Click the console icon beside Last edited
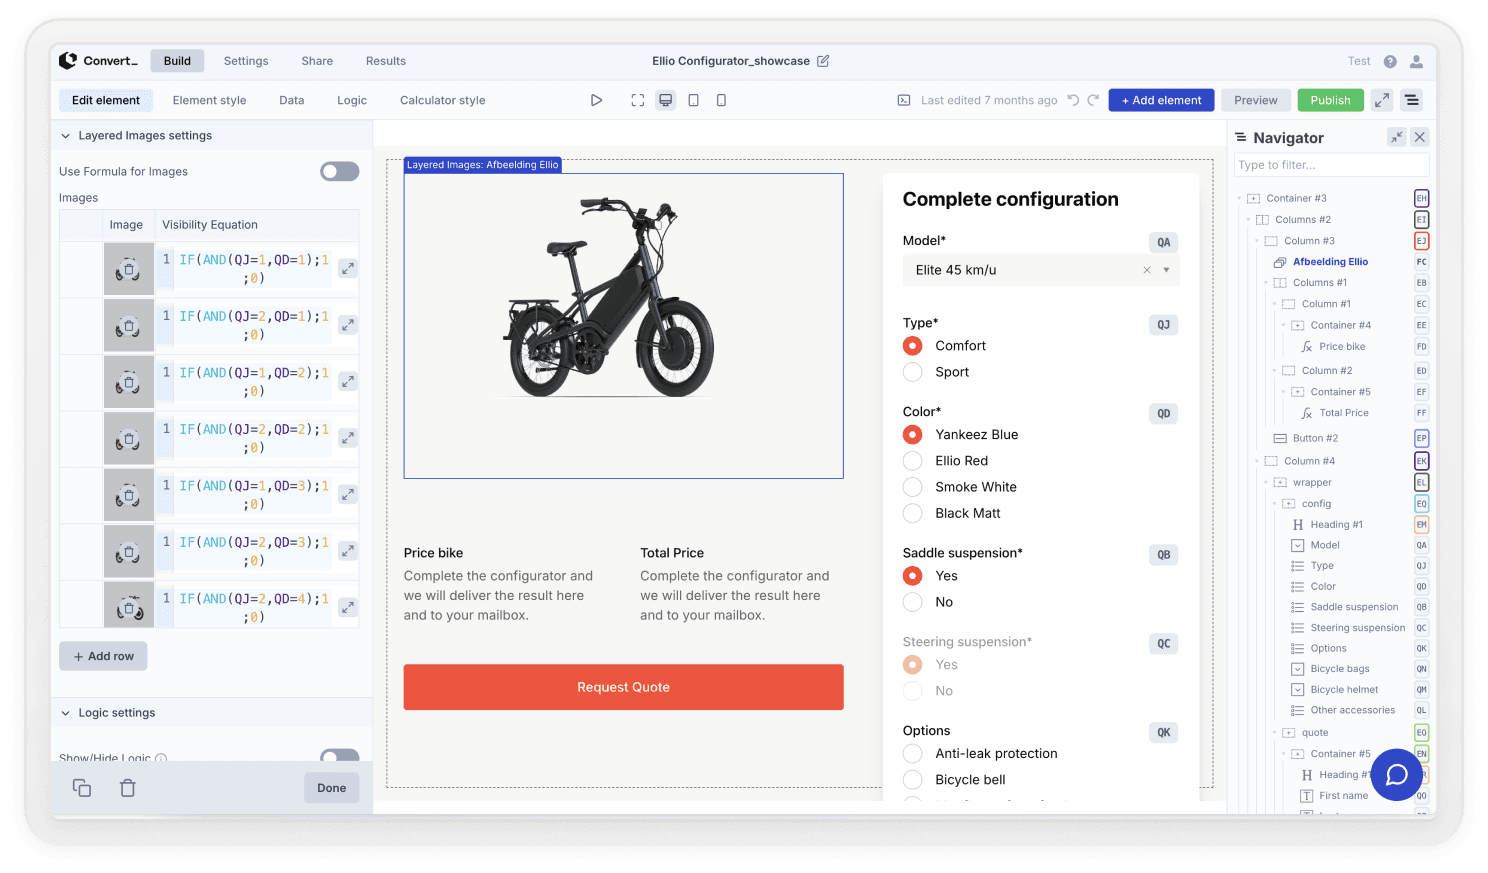This screenshot has height=873, width=1488. 904,100
